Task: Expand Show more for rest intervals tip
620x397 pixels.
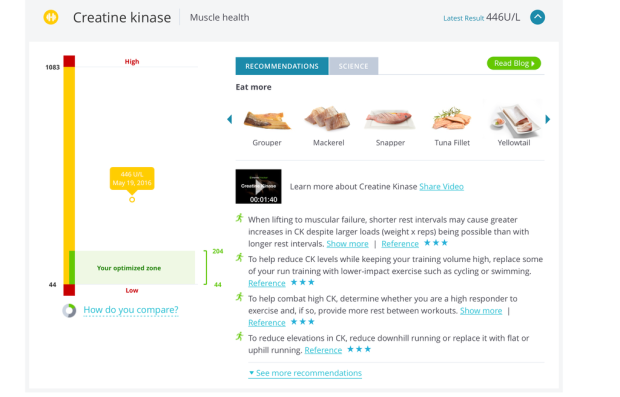Action: pyautogui.click(x=347, y=244)
